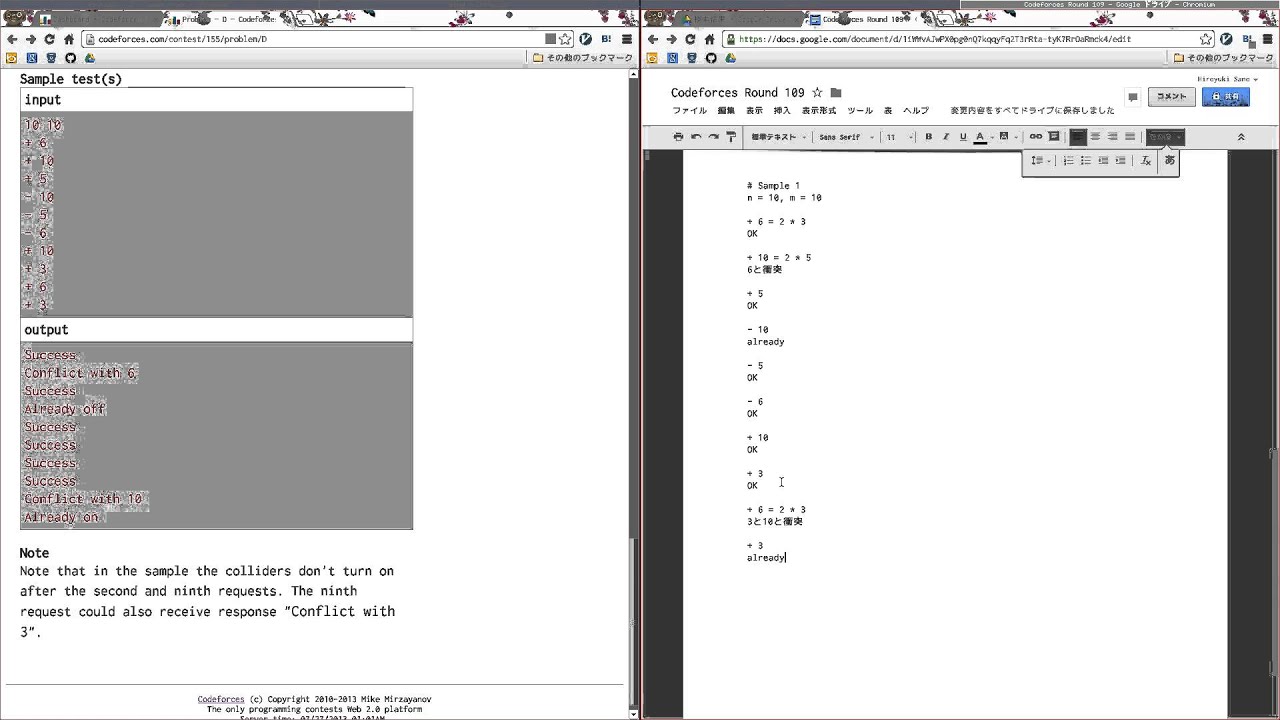
Task: Increase indent in Docs overflow toolbar
Action: pyautogui.click(x=1120, y=161)
